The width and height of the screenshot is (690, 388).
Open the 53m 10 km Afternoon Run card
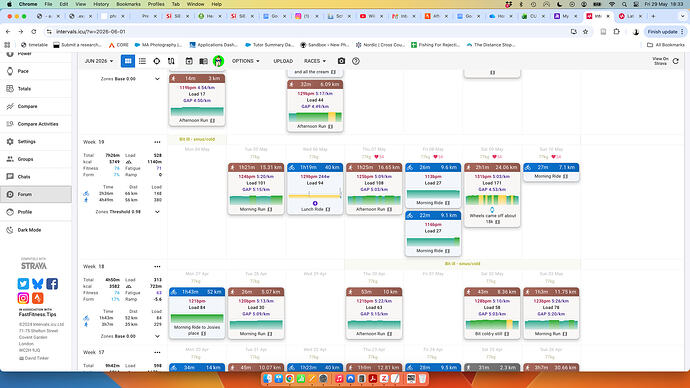pos(374,313)
